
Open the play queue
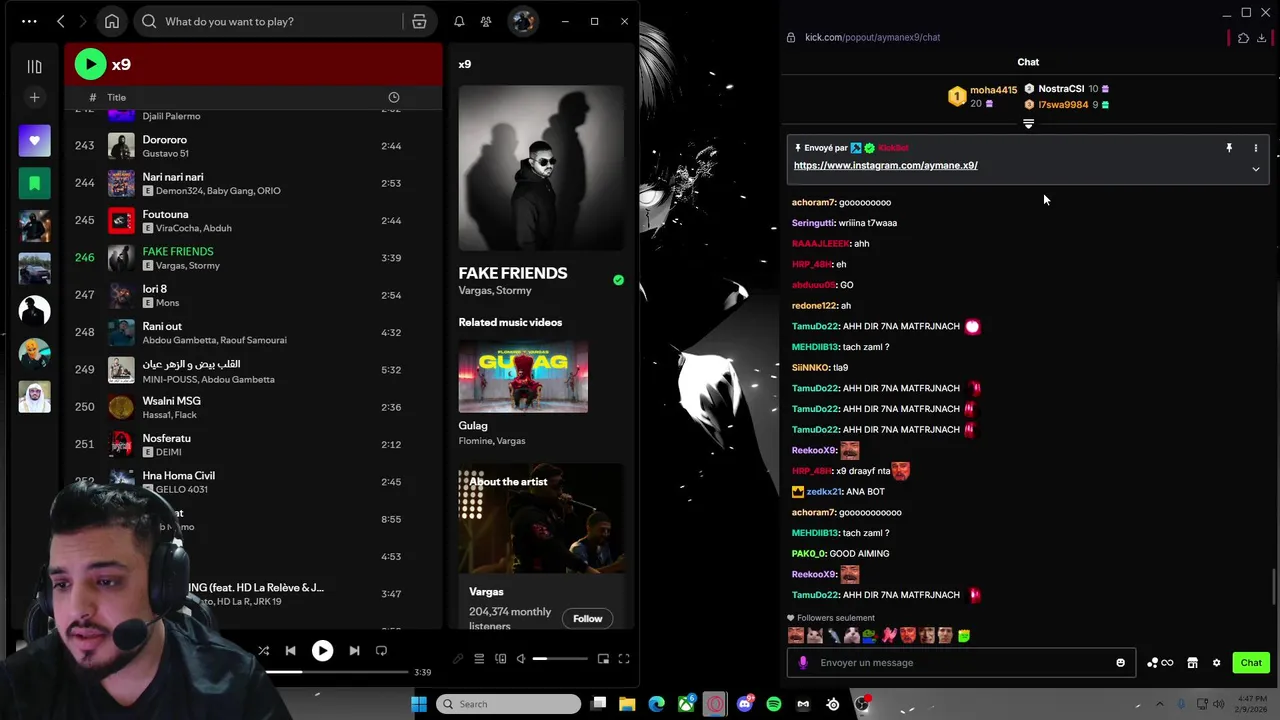[x=479, y=659]
